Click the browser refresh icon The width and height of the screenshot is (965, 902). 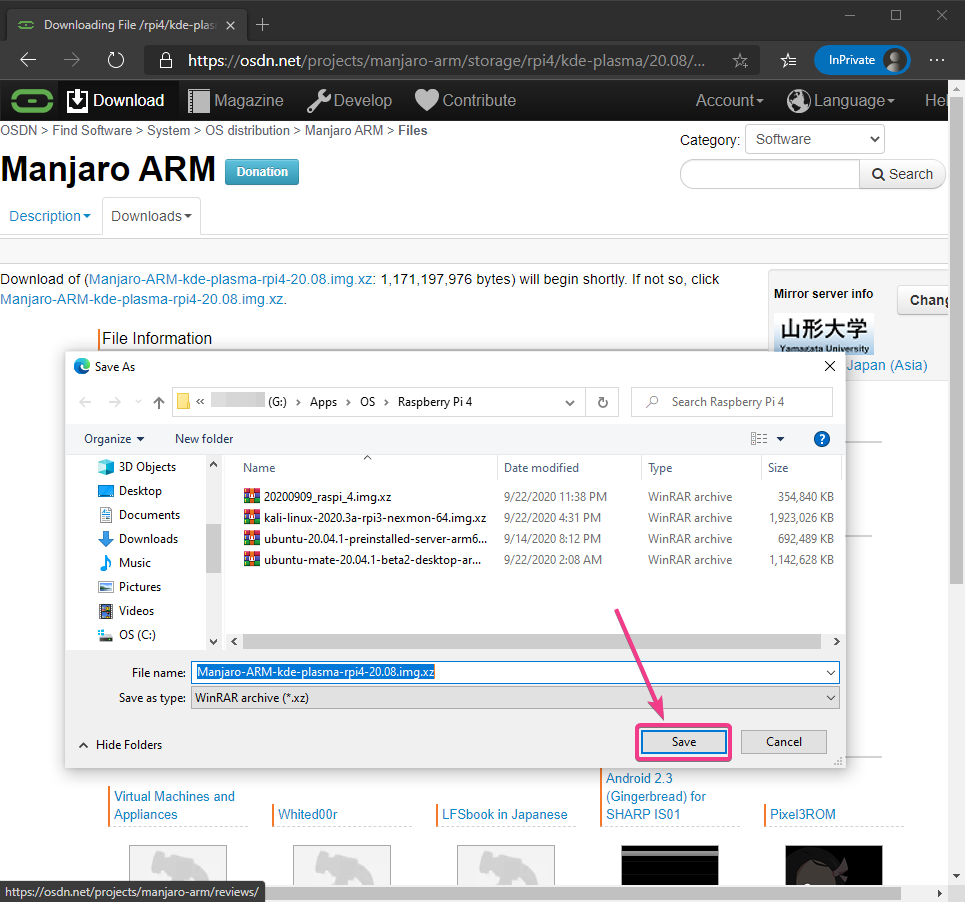click(x=115, y=60)
